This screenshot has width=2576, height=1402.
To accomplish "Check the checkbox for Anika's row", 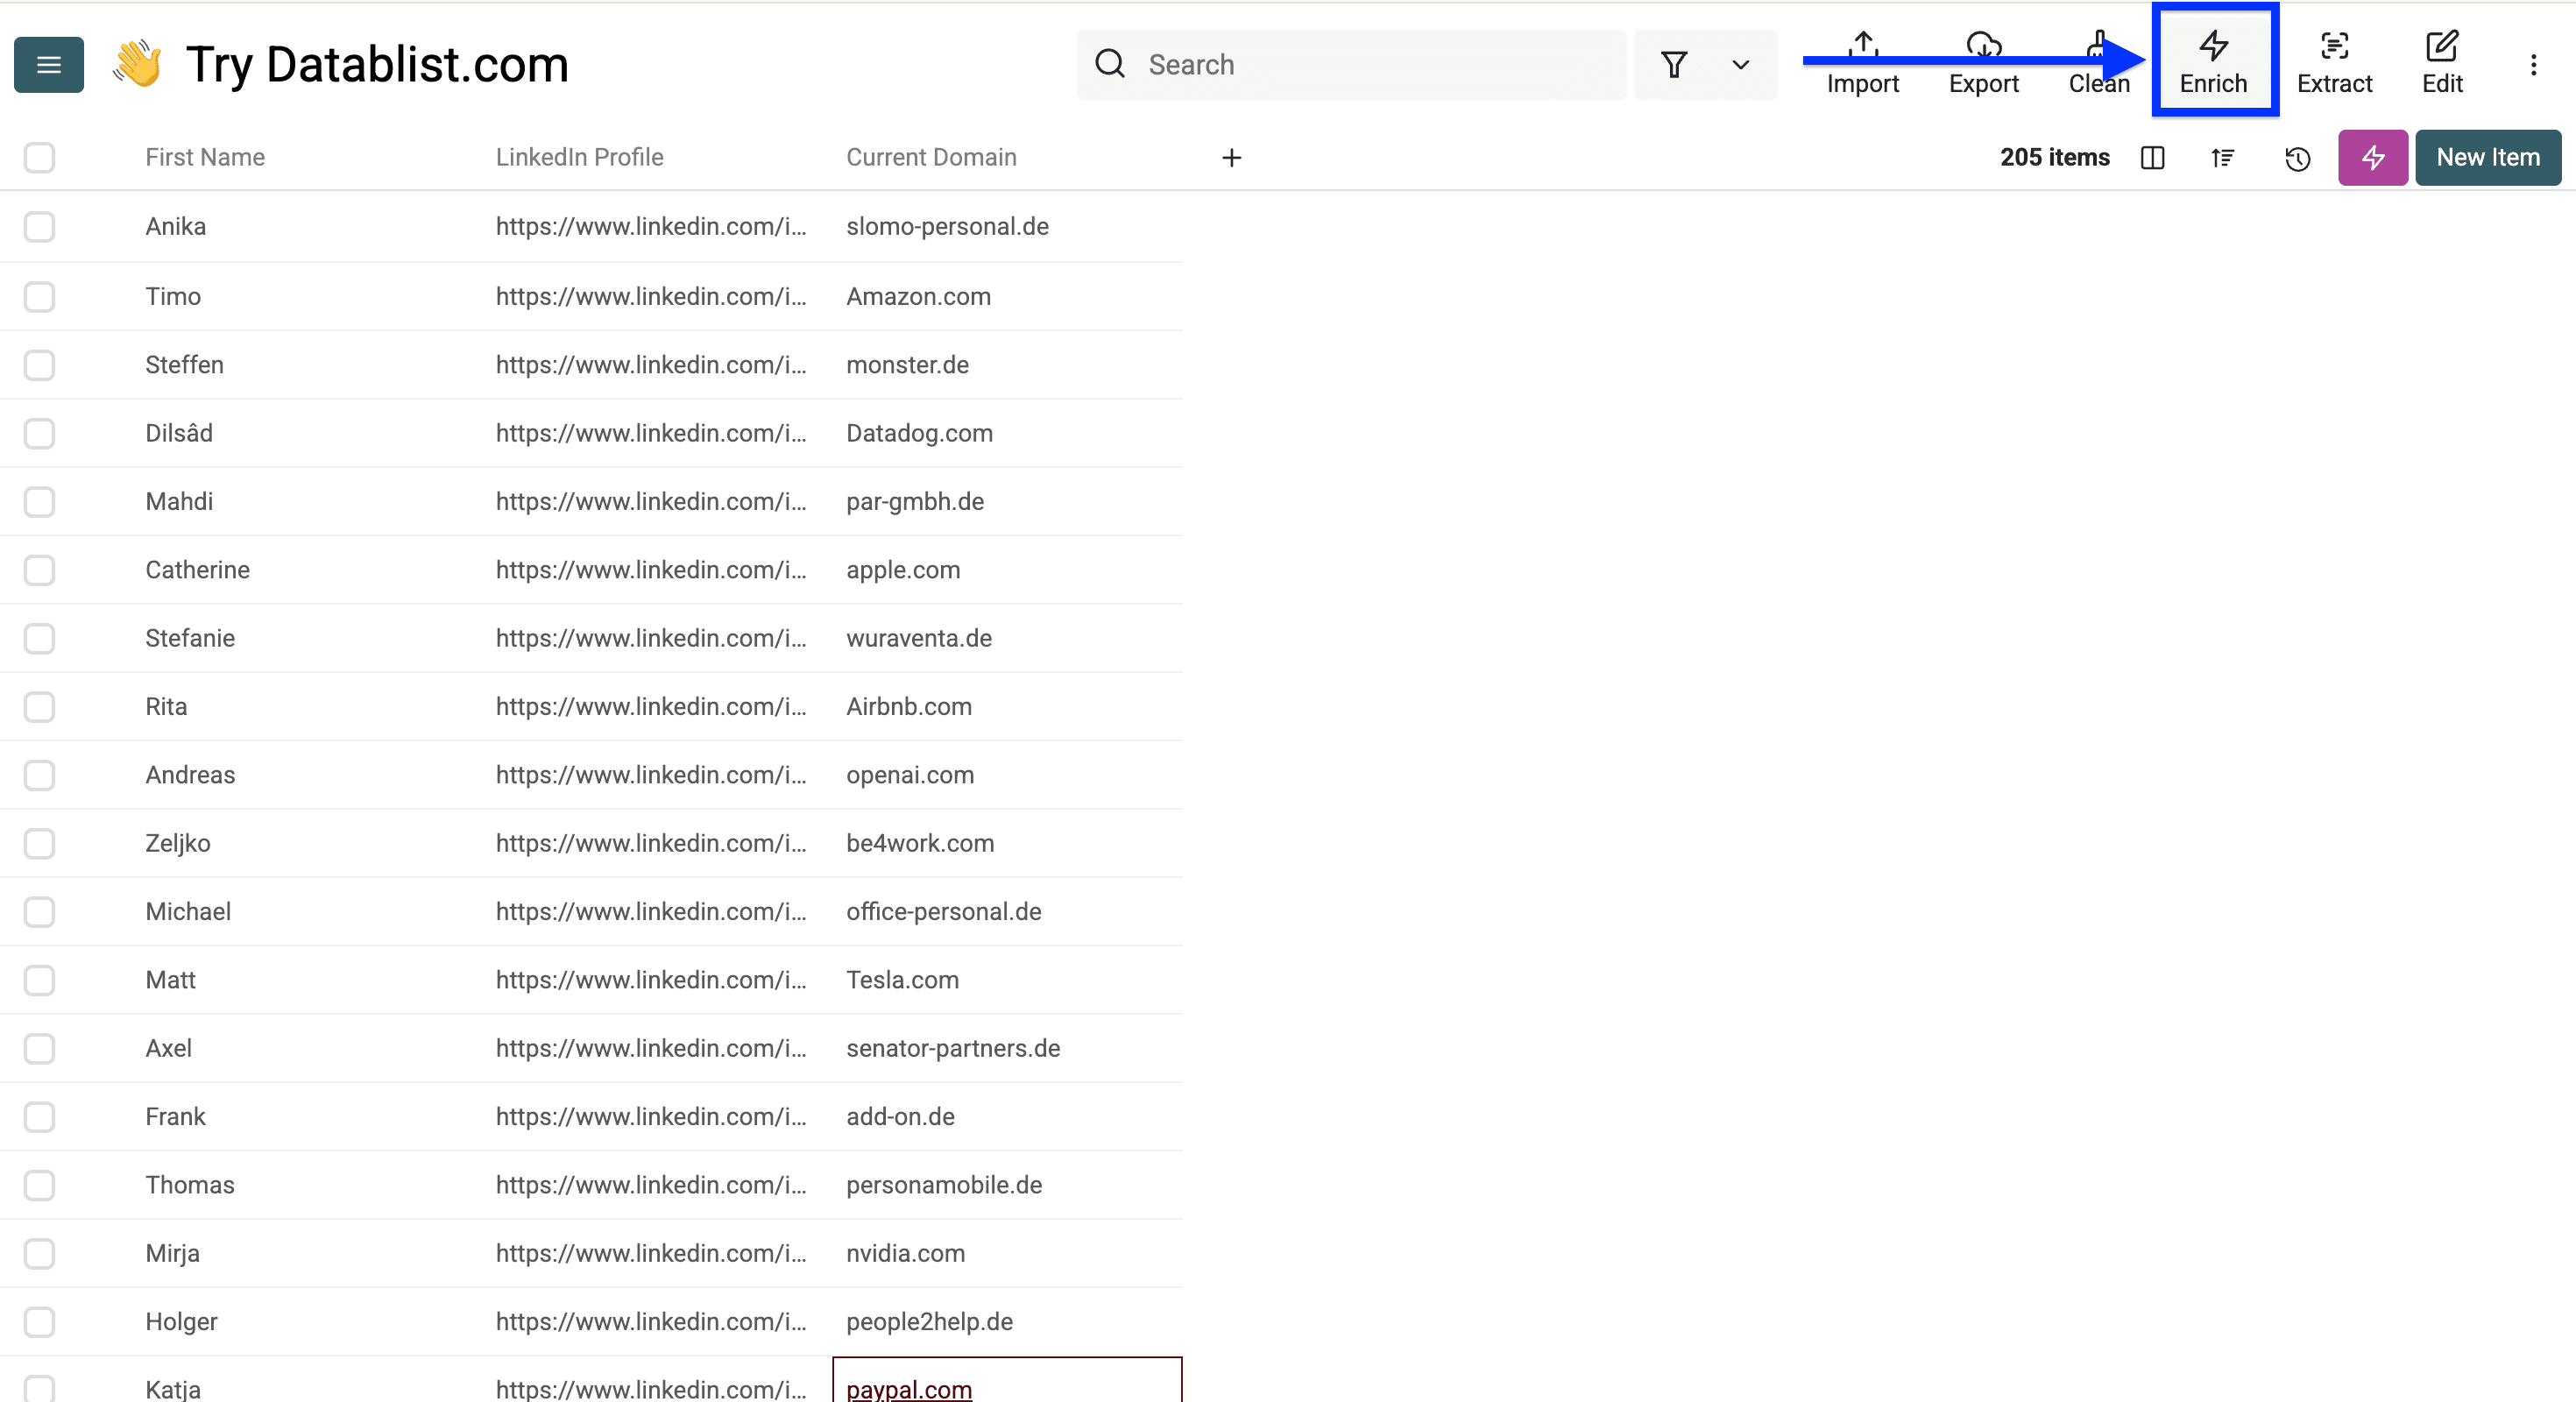I will coord(39,227).
